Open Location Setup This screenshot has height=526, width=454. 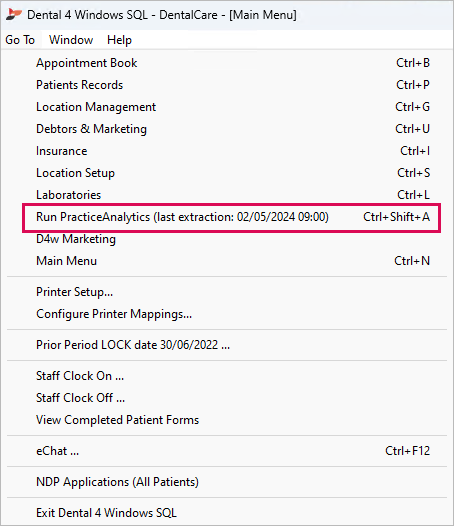click(x=227, y=173)
